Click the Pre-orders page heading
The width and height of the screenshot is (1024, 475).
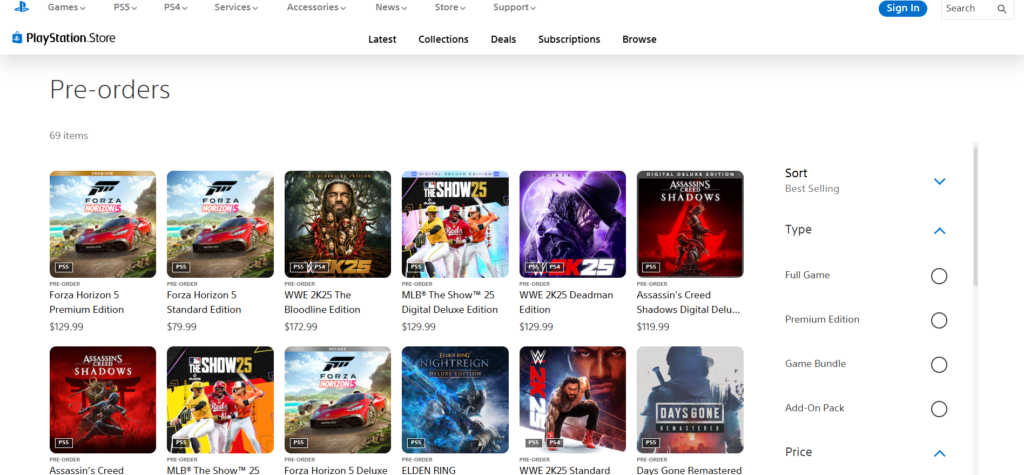[x=110, y=90]
